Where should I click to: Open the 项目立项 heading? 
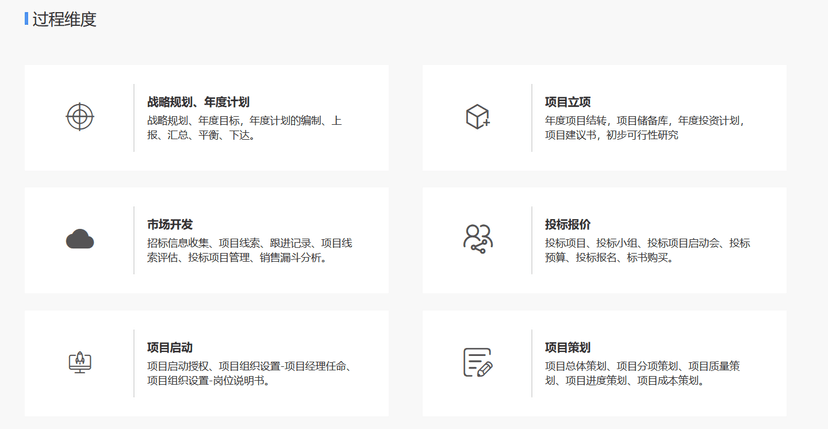pyautogui.click(x=568, y=102)
